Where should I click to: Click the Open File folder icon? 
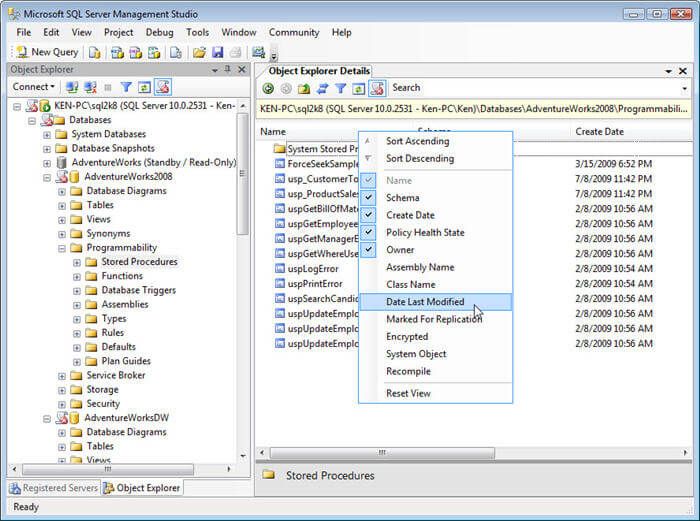click(199, 52)
